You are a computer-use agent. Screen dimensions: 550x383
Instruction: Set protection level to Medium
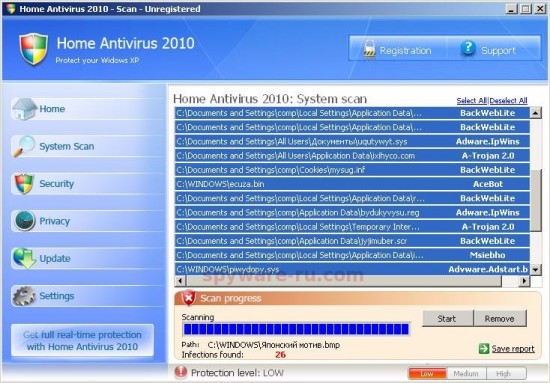point(466,374)
